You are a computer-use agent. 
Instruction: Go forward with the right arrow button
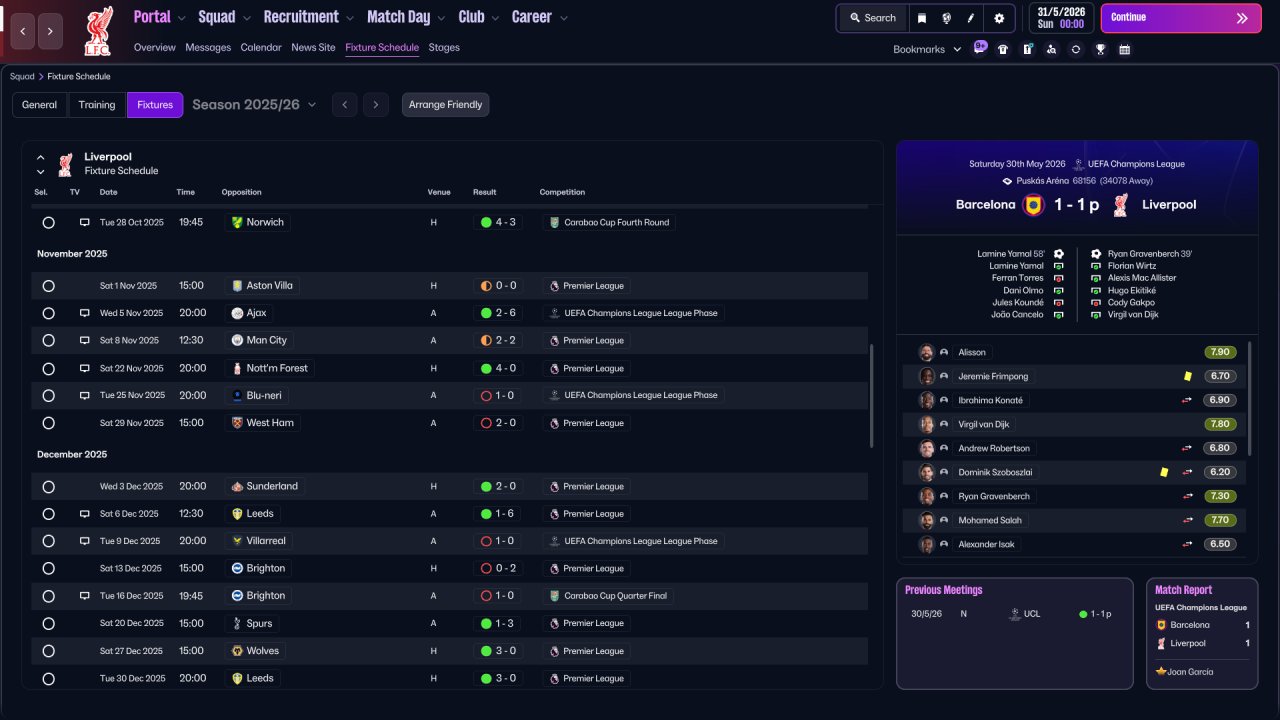51,32
